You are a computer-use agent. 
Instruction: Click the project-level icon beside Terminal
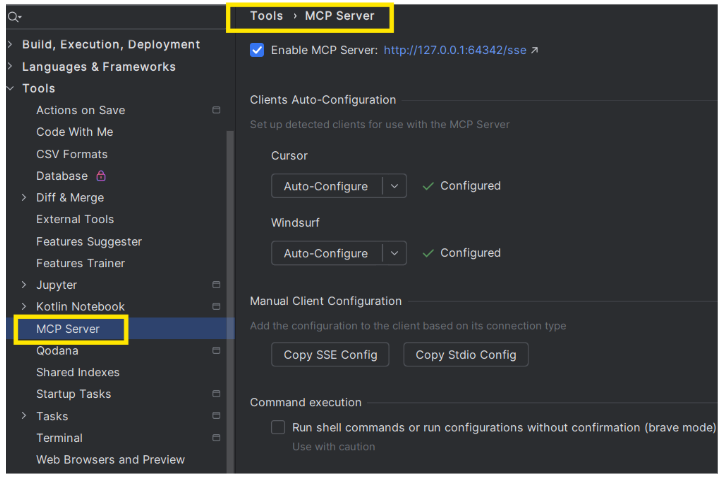[216, 437]
